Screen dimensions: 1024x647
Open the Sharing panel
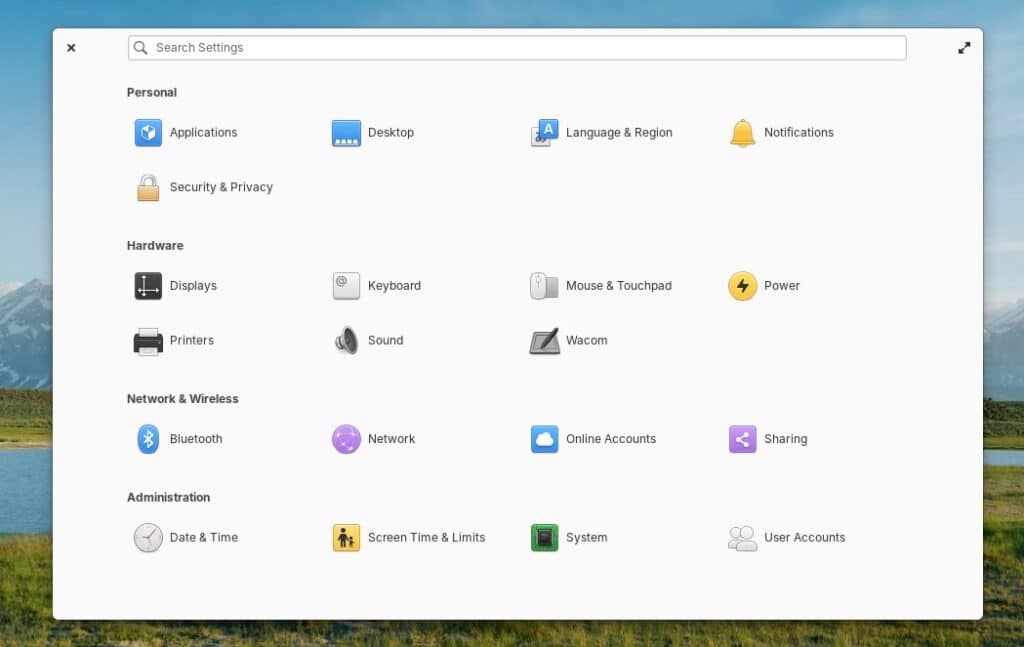[768, 438]
